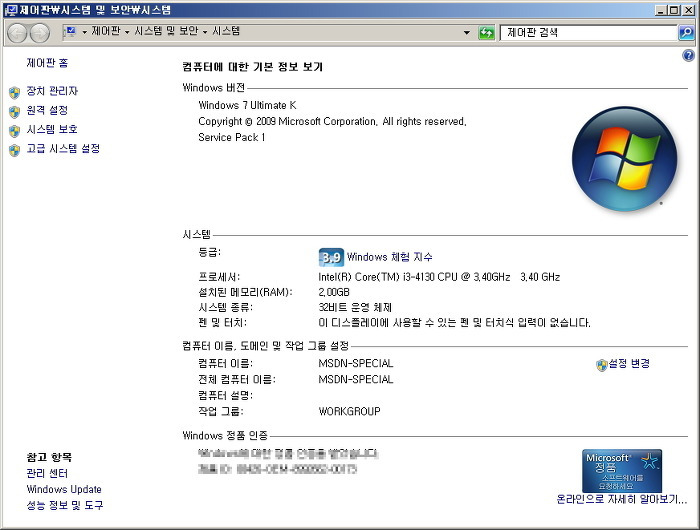Viewport: 700px width, 530px height.
Task: Click the 제어판 검색 search field
Action: point(588,33)
